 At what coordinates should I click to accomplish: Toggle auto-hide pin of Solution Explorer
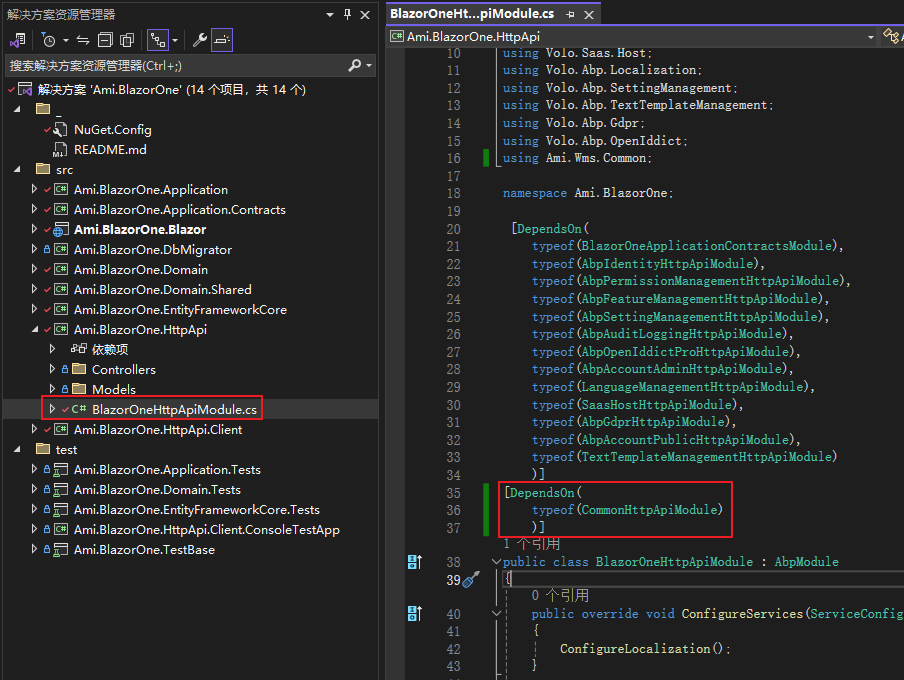347,14
